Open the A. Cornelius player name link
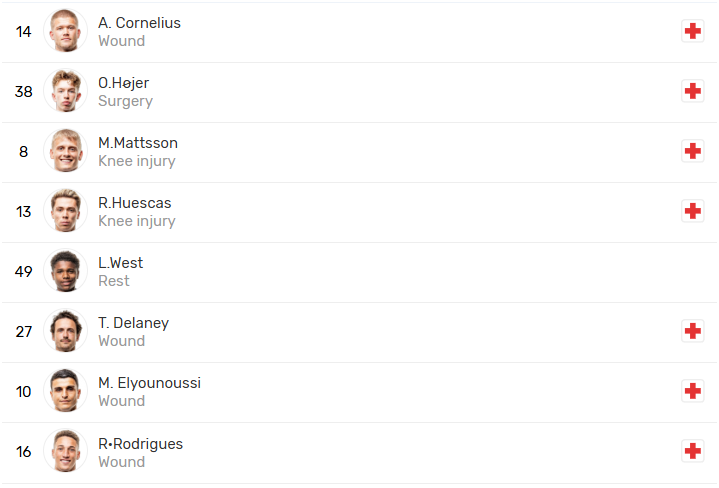This screenshot has height=488, width=719. click(x=139, y=22)
